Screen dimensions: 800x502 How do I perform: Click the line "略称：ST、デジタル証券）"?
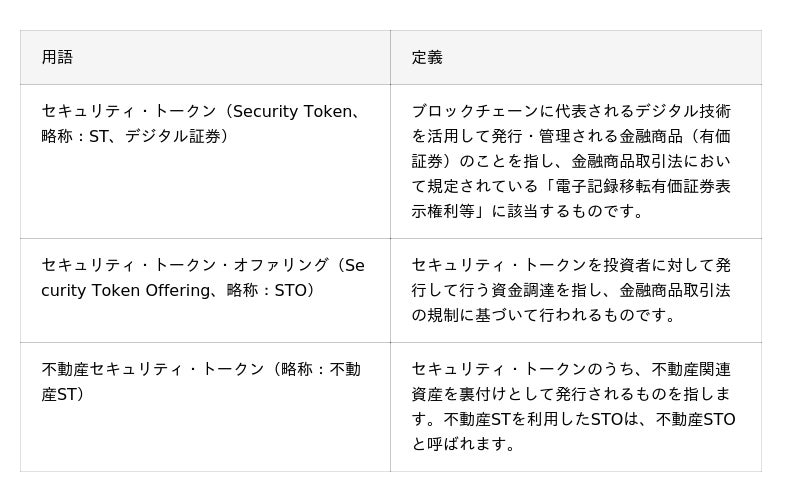[x=136, y=136]
